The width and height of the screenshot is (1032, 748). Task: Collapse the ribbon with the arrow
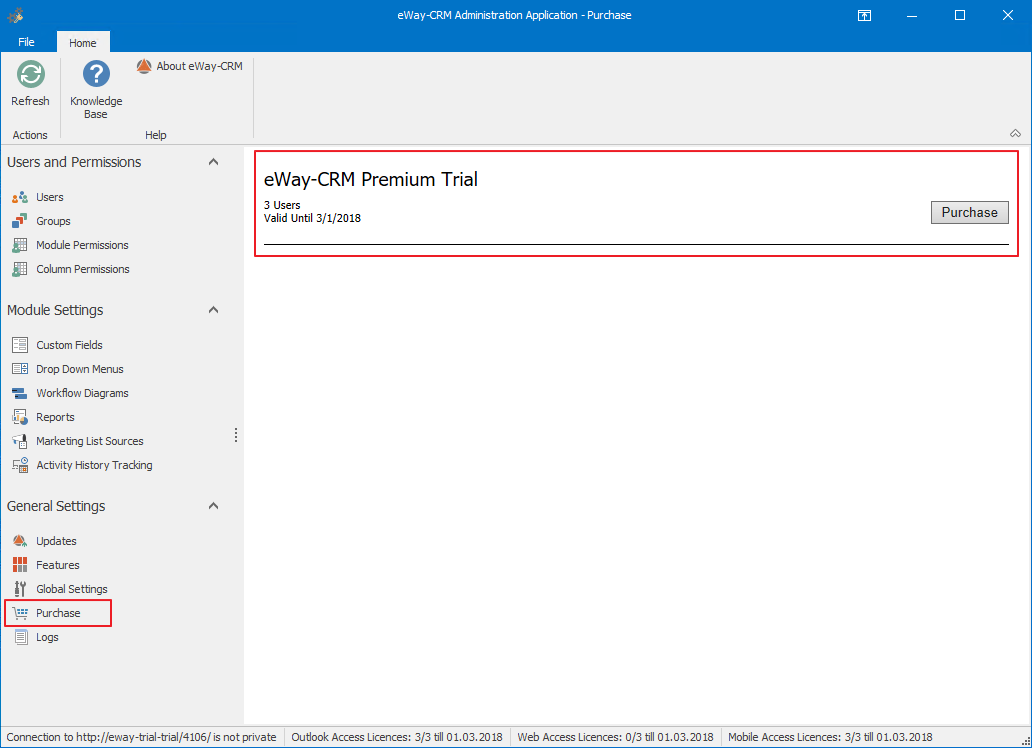(x=1016, y=134)
